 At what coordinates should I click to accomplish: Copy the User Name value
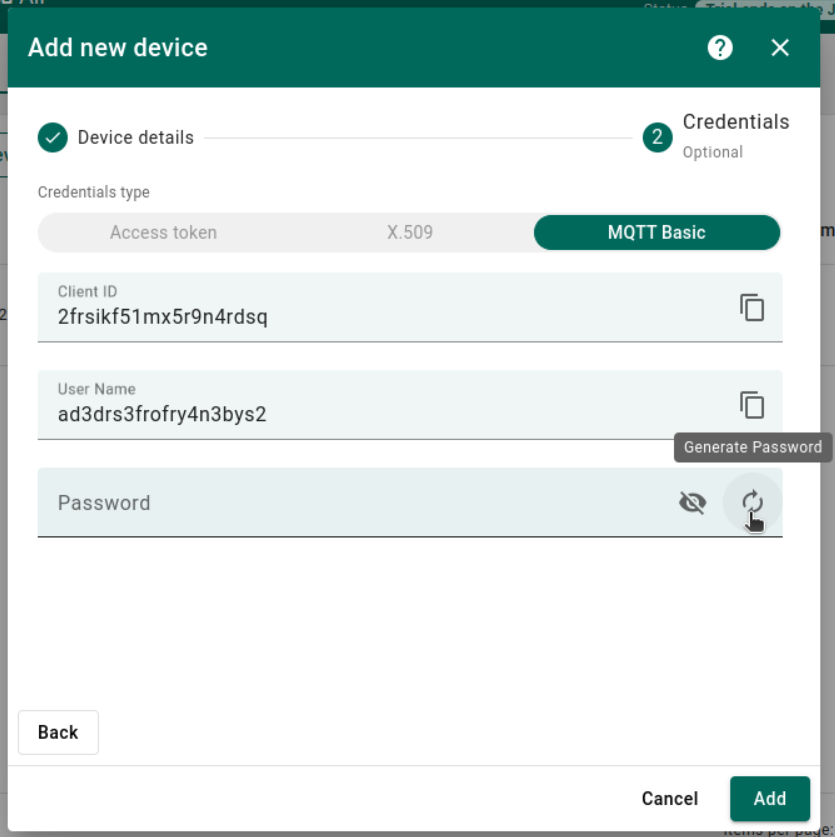point(752,405)
